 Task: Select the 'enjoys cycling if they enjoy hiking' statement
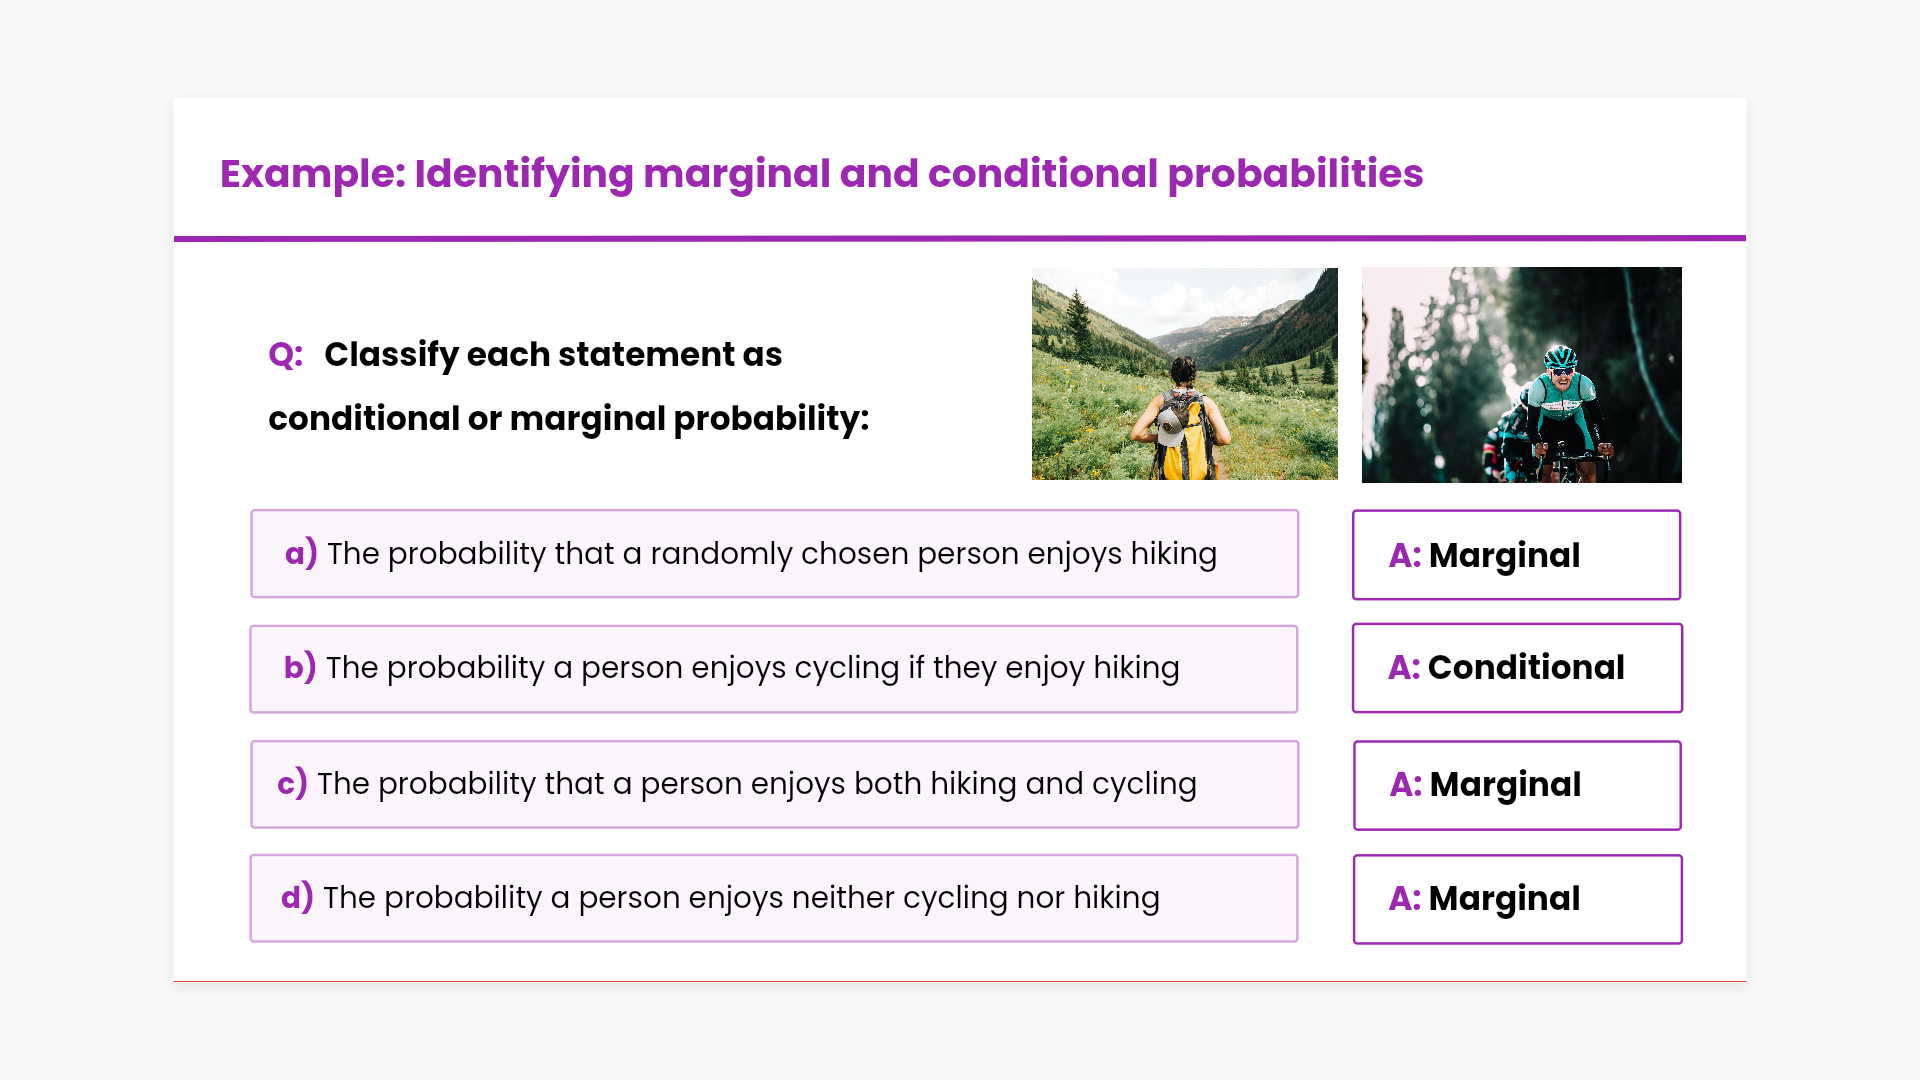pos(753,668)
